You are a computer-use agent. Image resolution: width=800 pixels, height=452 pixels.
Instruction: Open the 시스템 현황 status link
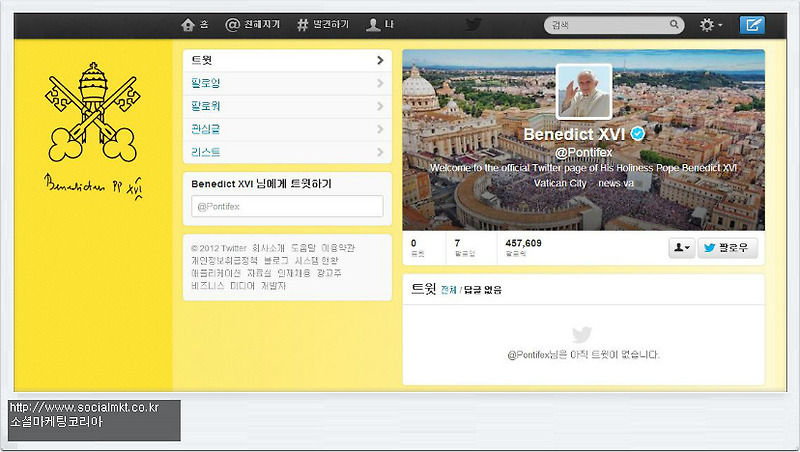(x=316, y=260)
